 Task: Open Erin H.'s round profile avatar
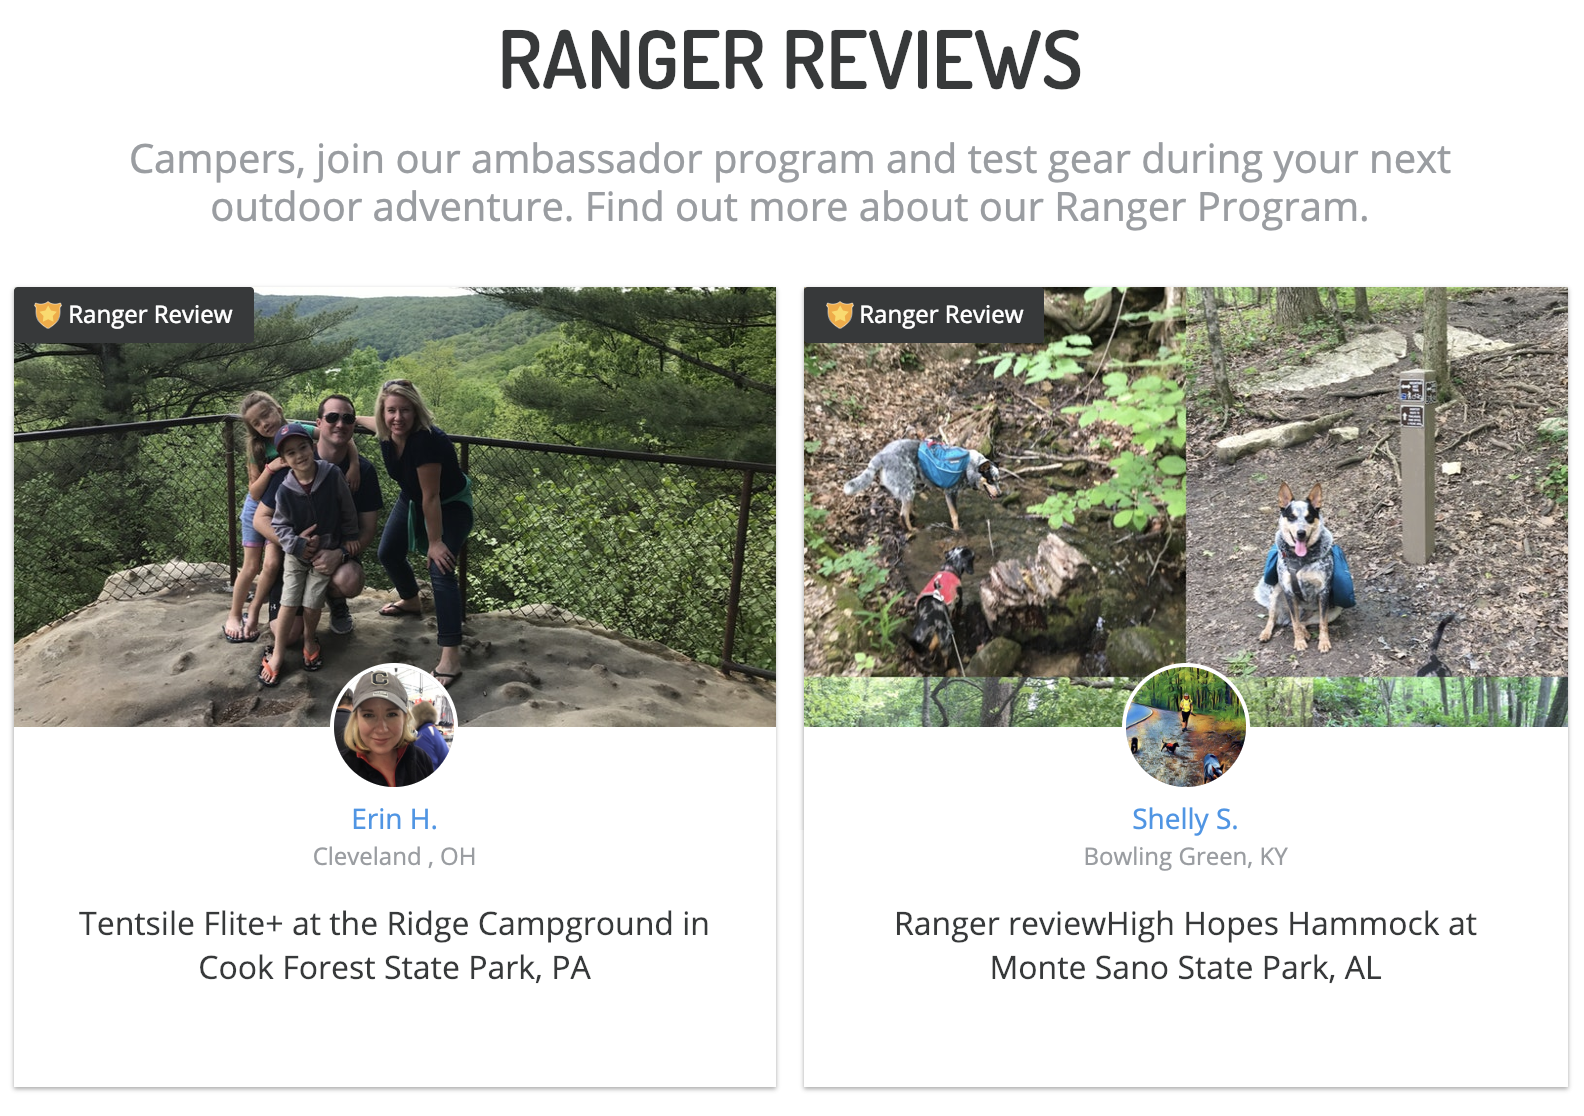tap(394, 726)
